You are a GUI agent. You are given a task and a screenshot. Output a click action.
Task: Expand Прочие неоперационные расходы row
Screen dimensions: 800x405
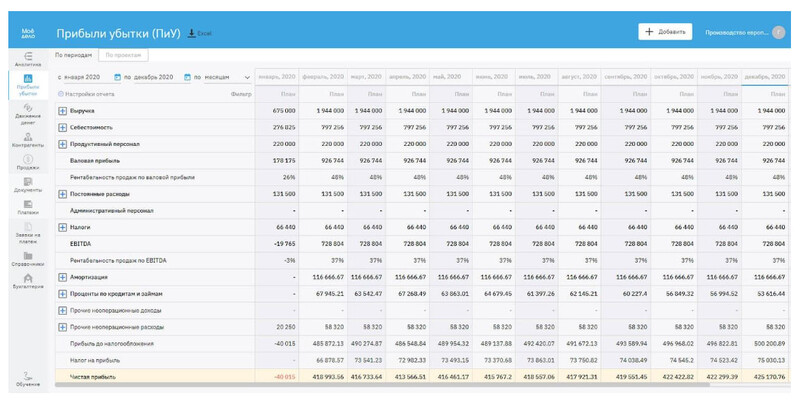click(x=62, y=327)
